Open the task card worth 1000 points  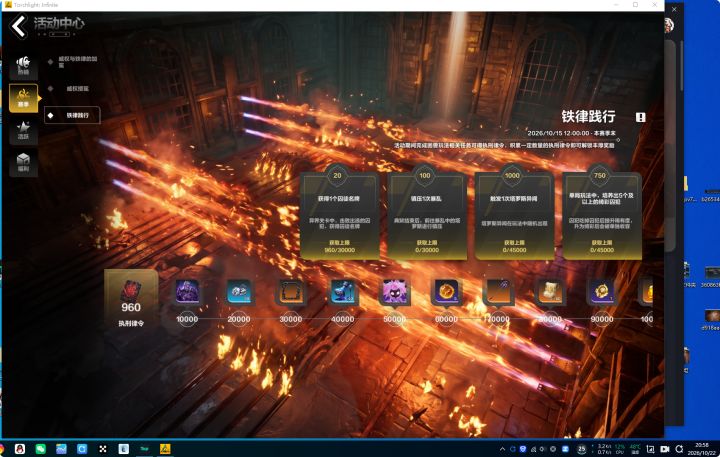point(514,212)
